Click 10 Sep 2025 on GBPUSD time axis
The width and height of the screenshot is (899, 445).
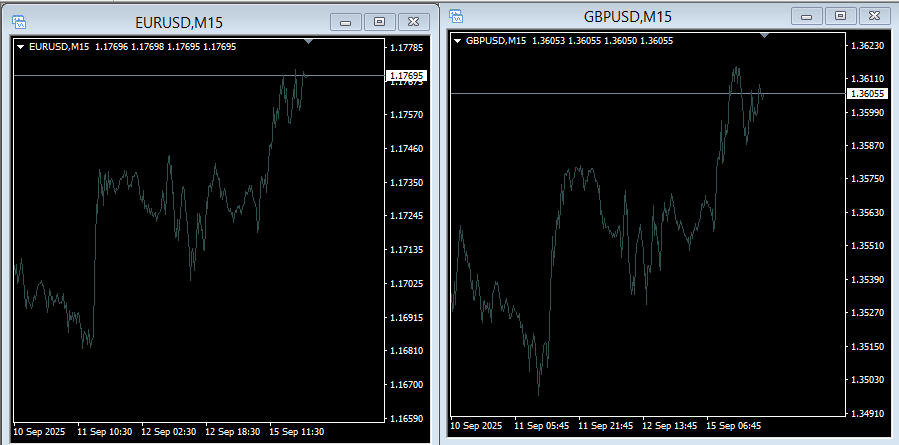point(476,426)
